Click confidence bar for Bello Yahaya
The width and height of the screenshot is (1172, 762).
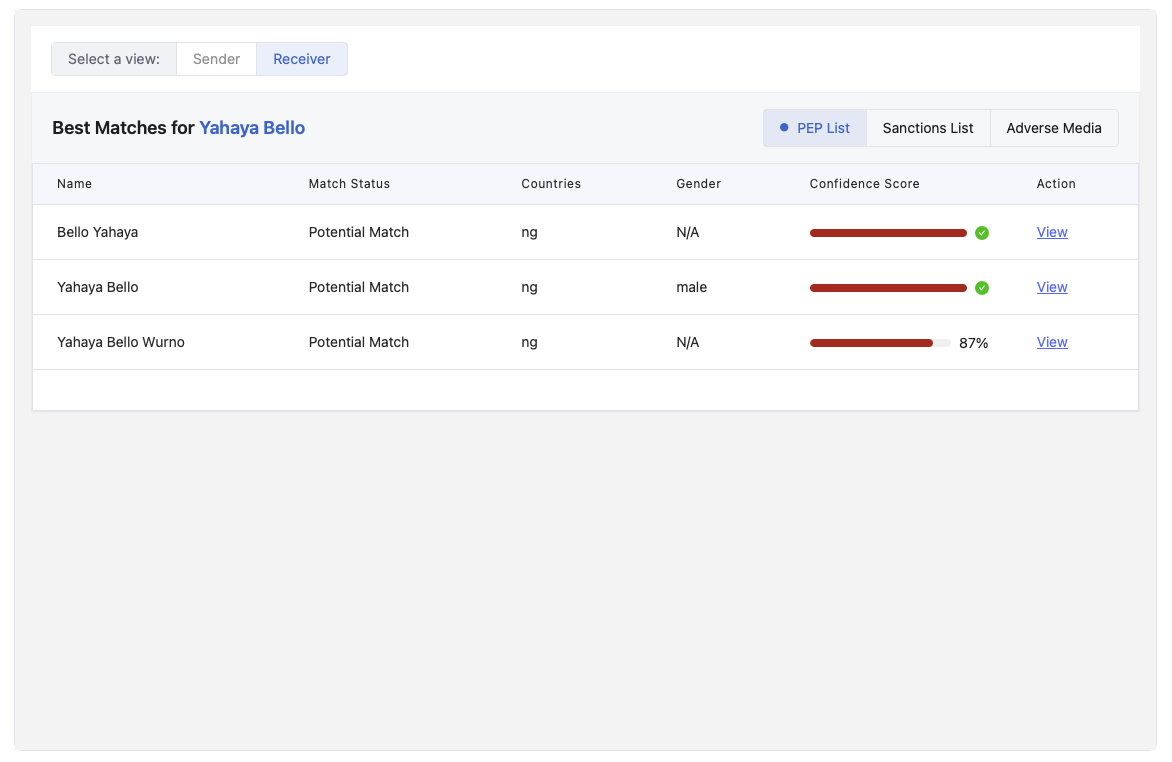click(x=888, y=233)
